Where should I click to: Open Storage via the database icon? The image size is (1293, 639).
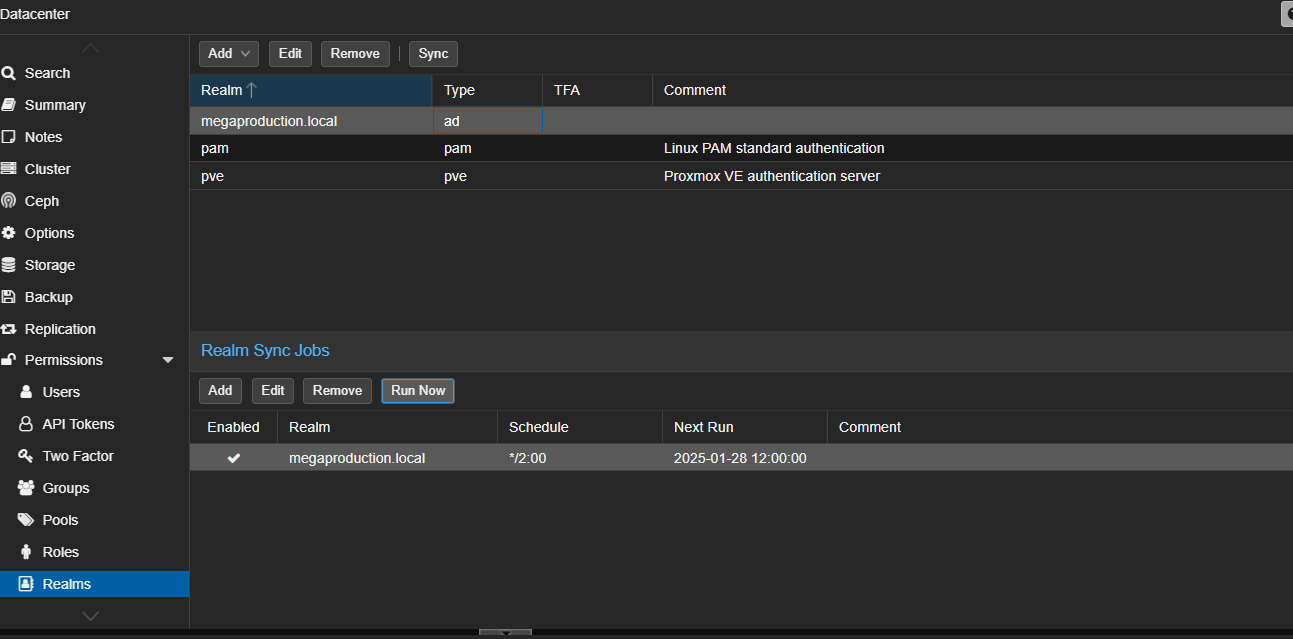coord(8,265)
